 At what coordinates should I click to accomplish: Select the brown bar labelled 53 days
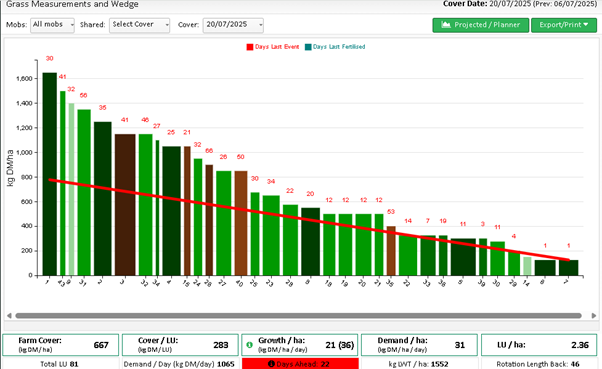[x=391, y=251]
